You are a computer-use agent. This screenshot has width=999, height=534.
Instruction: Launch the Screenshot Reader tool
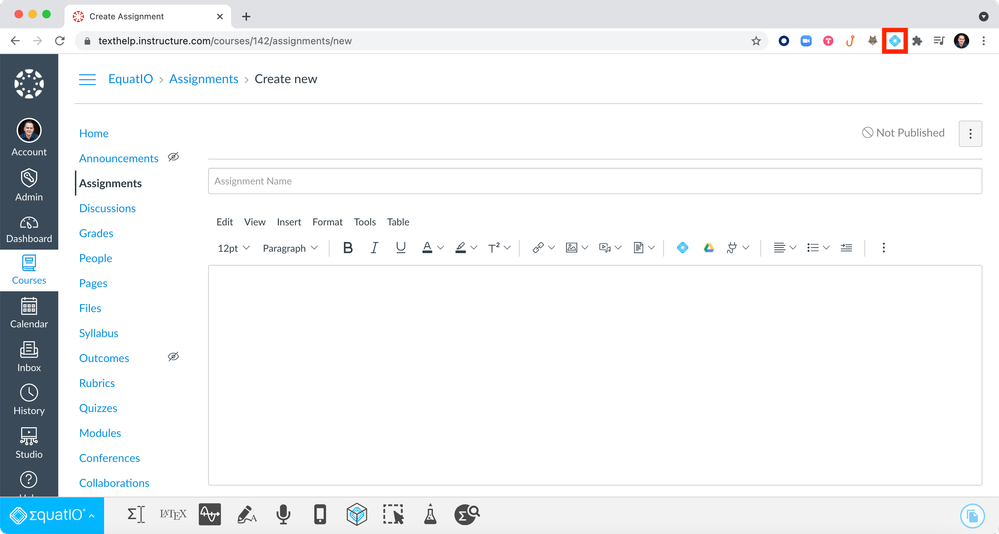tap(393, 515)
